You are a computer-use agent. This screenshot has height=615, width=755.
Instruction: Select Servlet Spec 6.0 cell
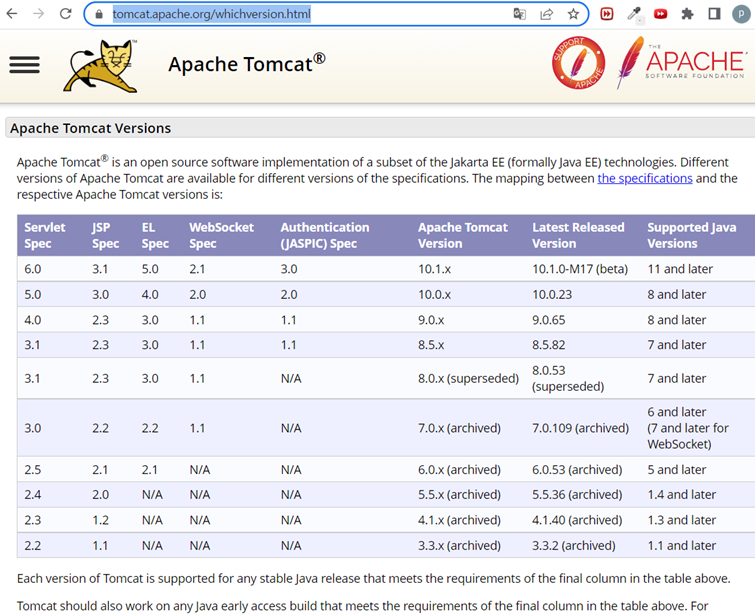pyautogui.click(x=33, y=269)
